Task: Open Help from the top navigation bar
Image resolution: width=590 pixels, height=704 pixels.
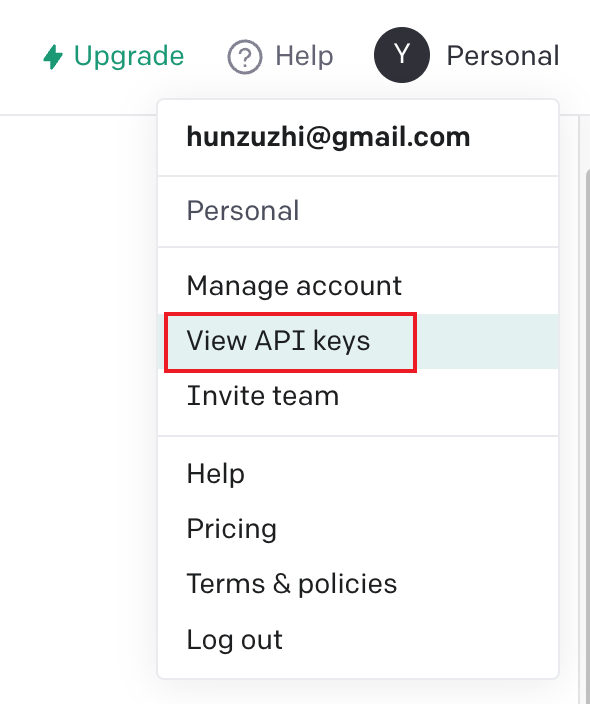Action: [281, 57]
